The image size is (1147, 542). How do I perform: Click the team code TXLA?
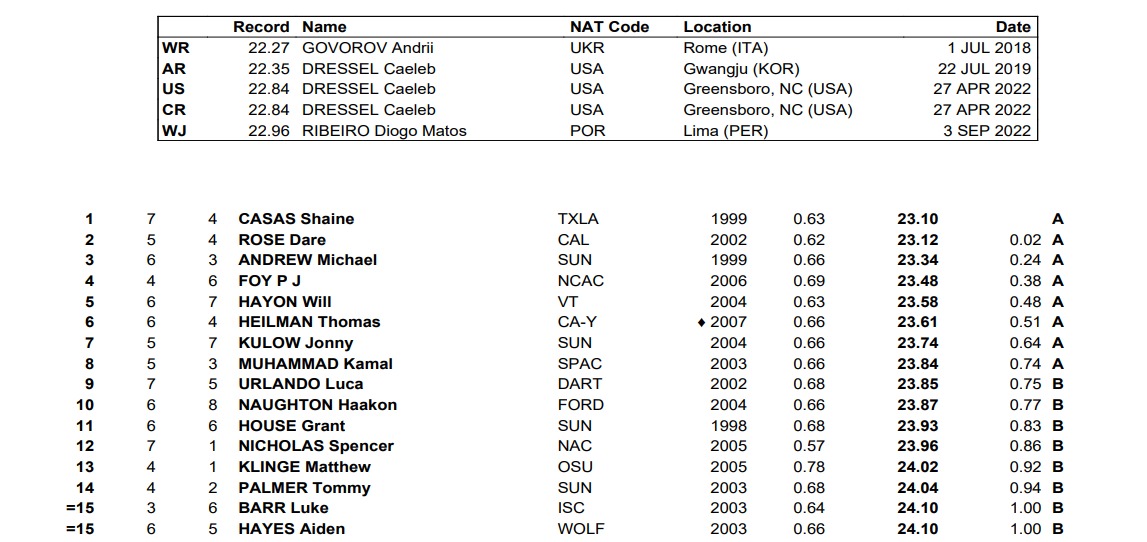click(x=581, y=219)
